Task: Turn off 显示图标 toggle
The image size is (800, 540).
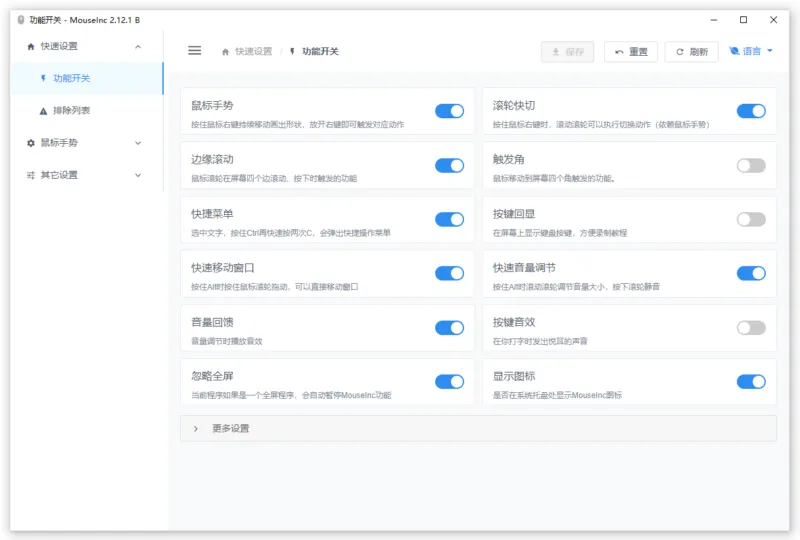Action: (x=751, y=382)
